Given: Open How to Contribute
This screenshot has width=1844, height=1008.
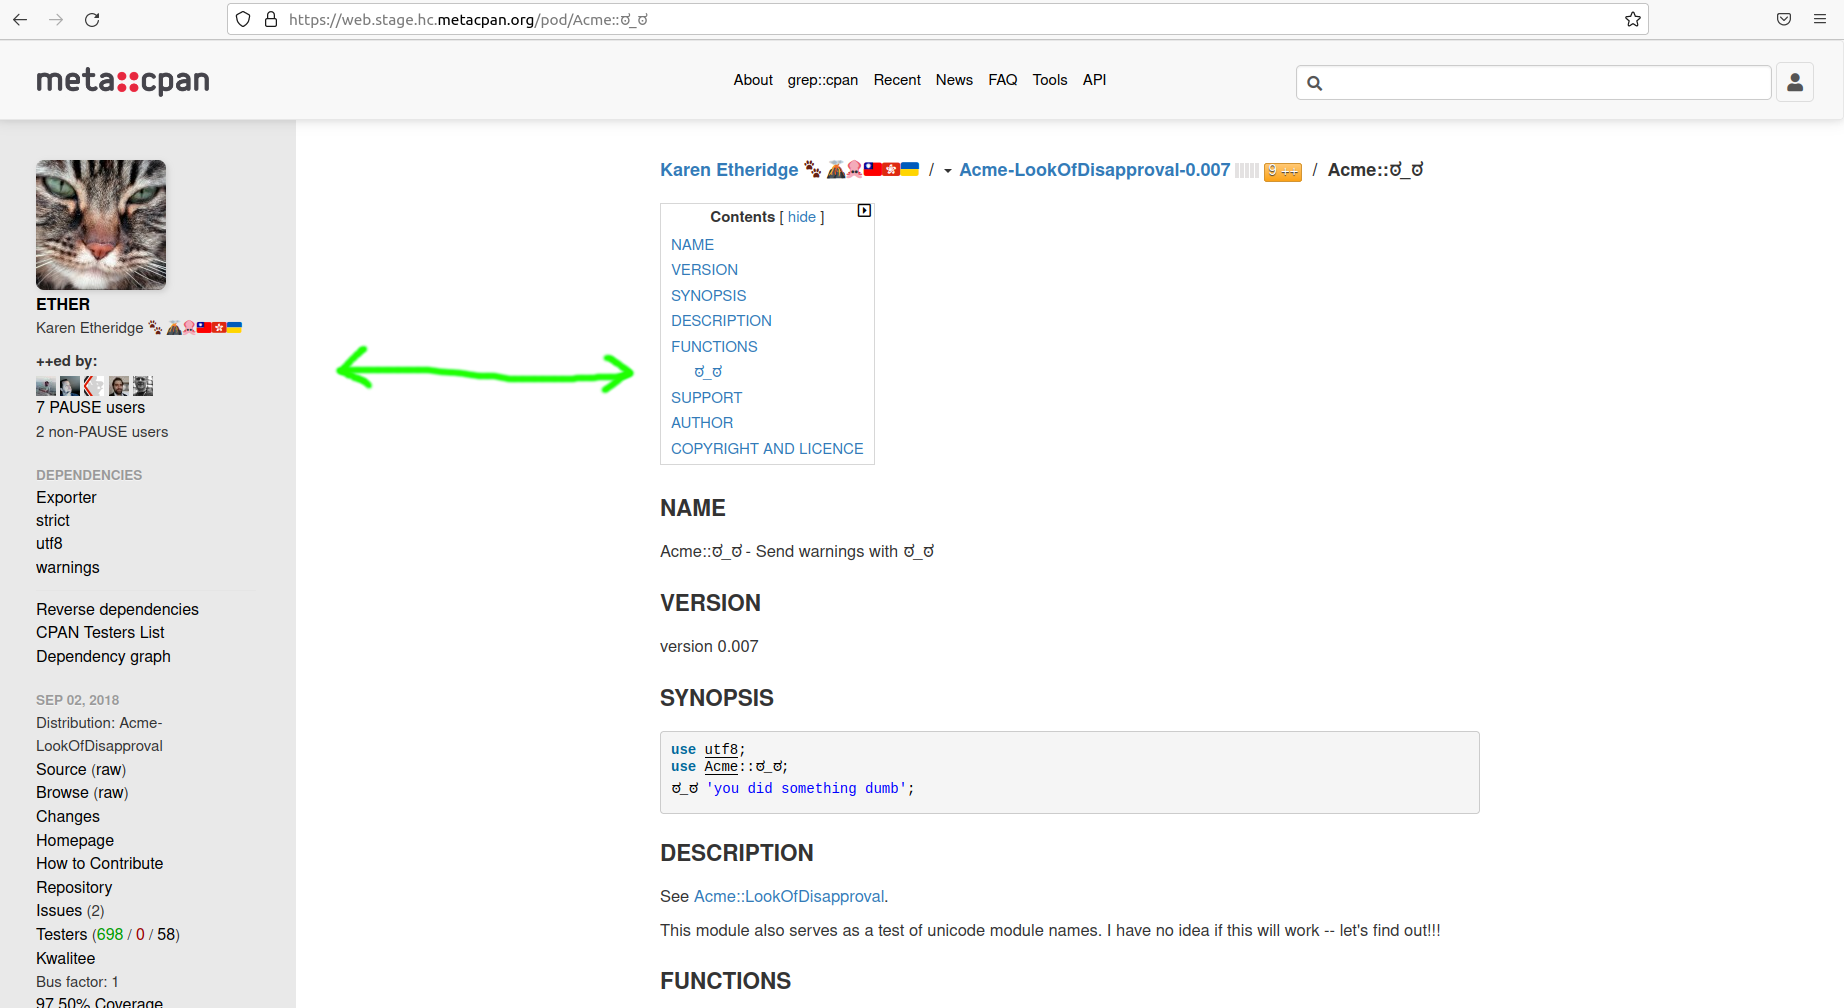Looking at the screenshot, I should click(x=99, y=864).
